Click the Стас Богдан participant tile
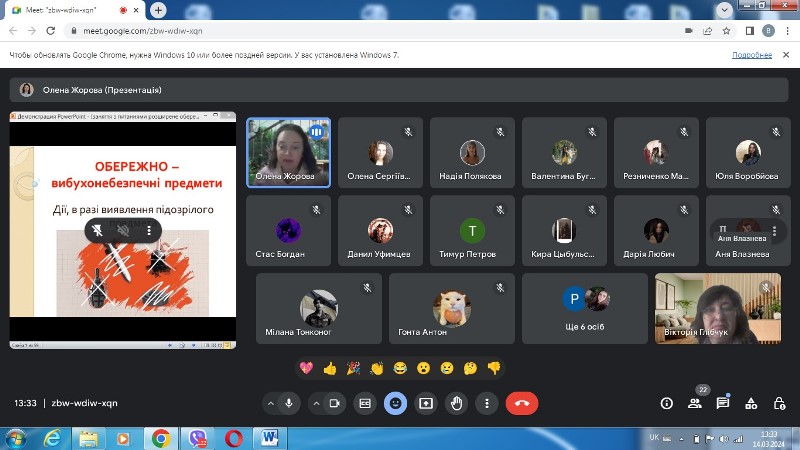Image resolution: width=800 pixels, height=450 pixels. click(x=289, y=231)
